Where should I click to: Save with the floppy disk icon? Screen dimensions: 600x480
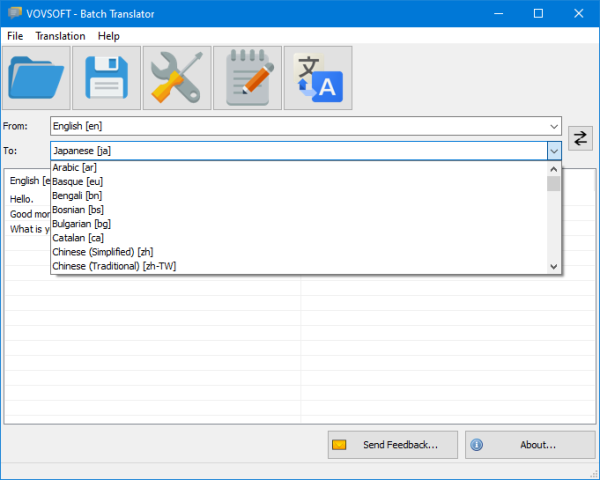click(x=107, y=78)
